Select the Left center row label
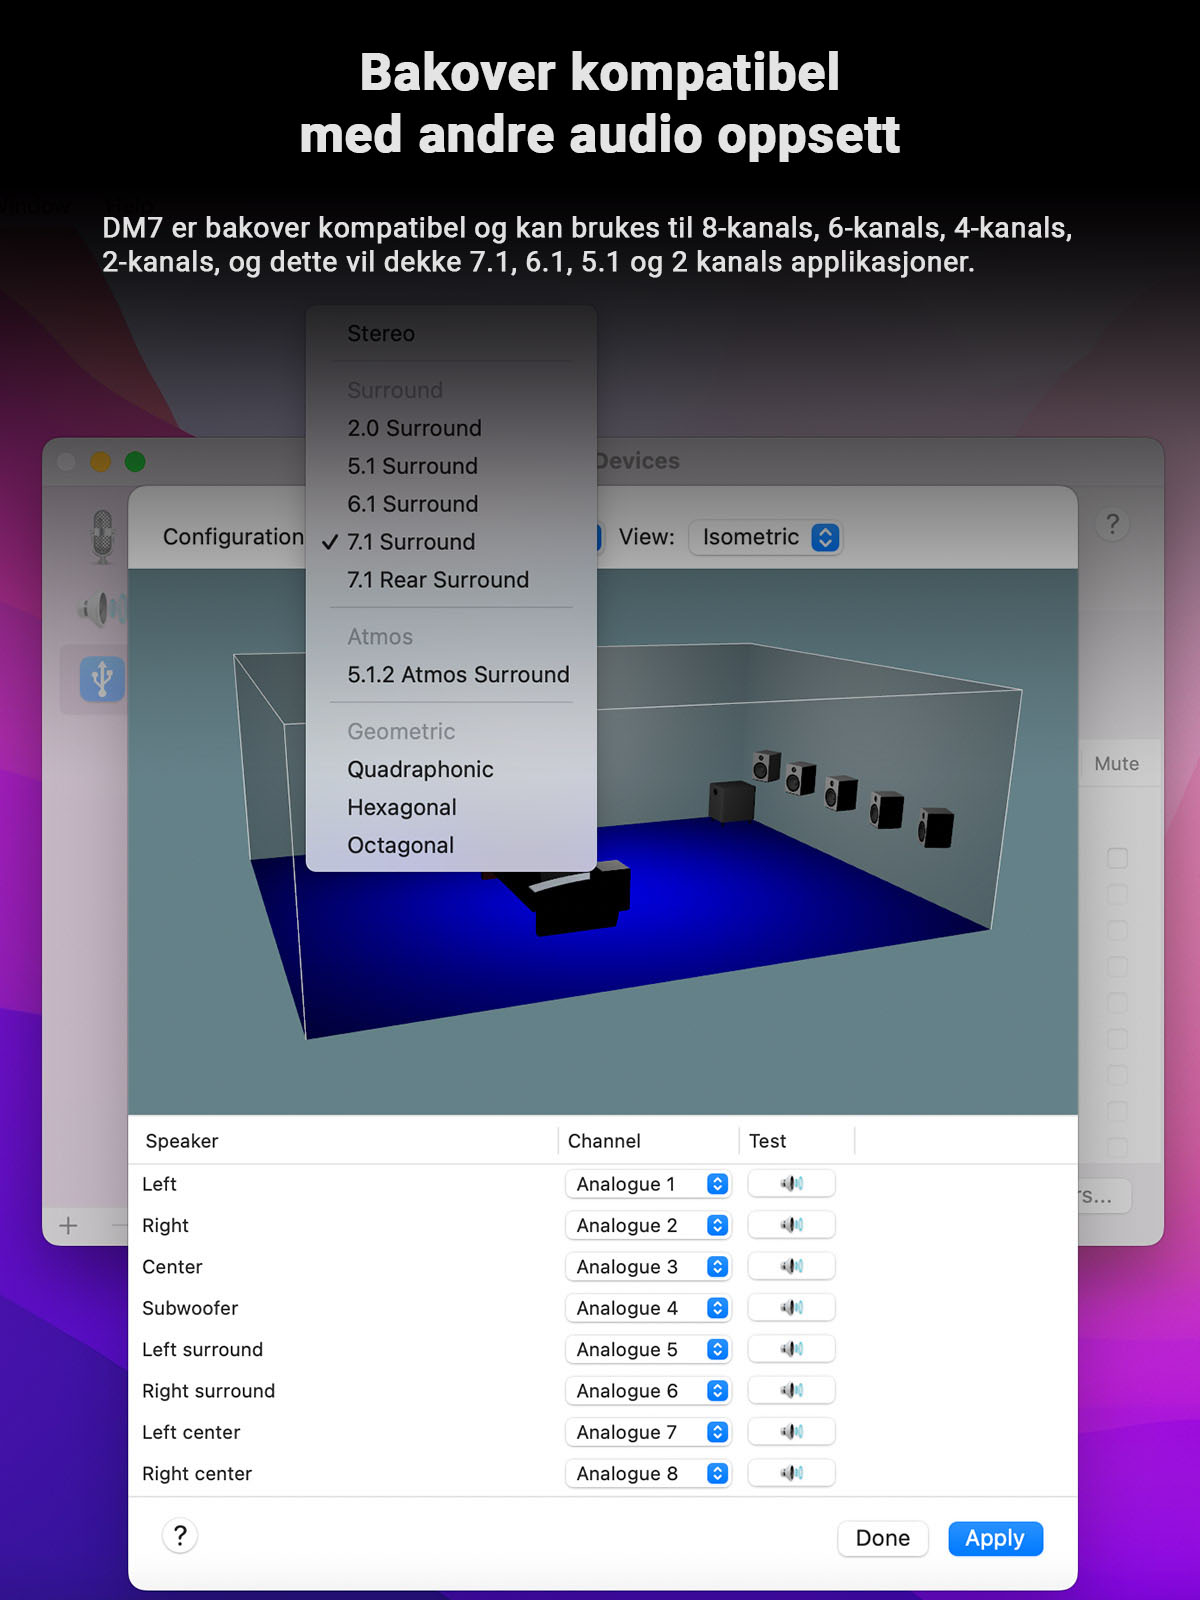Image resolution: width=1200 pixels, height=1600 pixels. (191, 1432)
